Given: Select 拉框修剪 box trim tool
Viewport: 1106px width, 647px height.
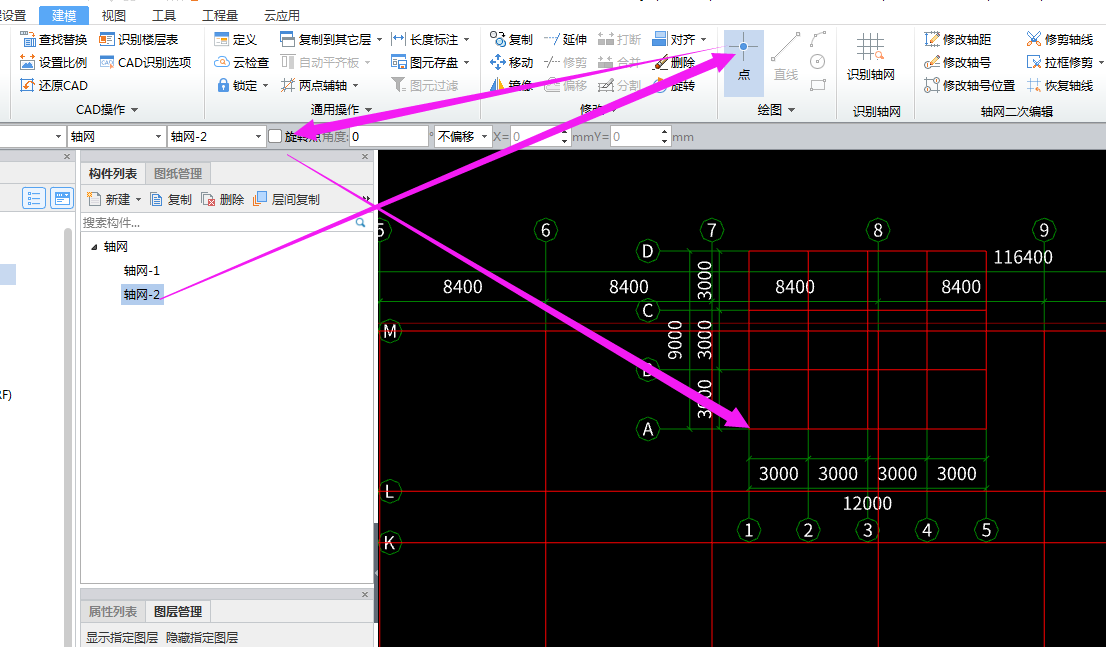Looking at the screenshot, I should tap(1060, 62).
